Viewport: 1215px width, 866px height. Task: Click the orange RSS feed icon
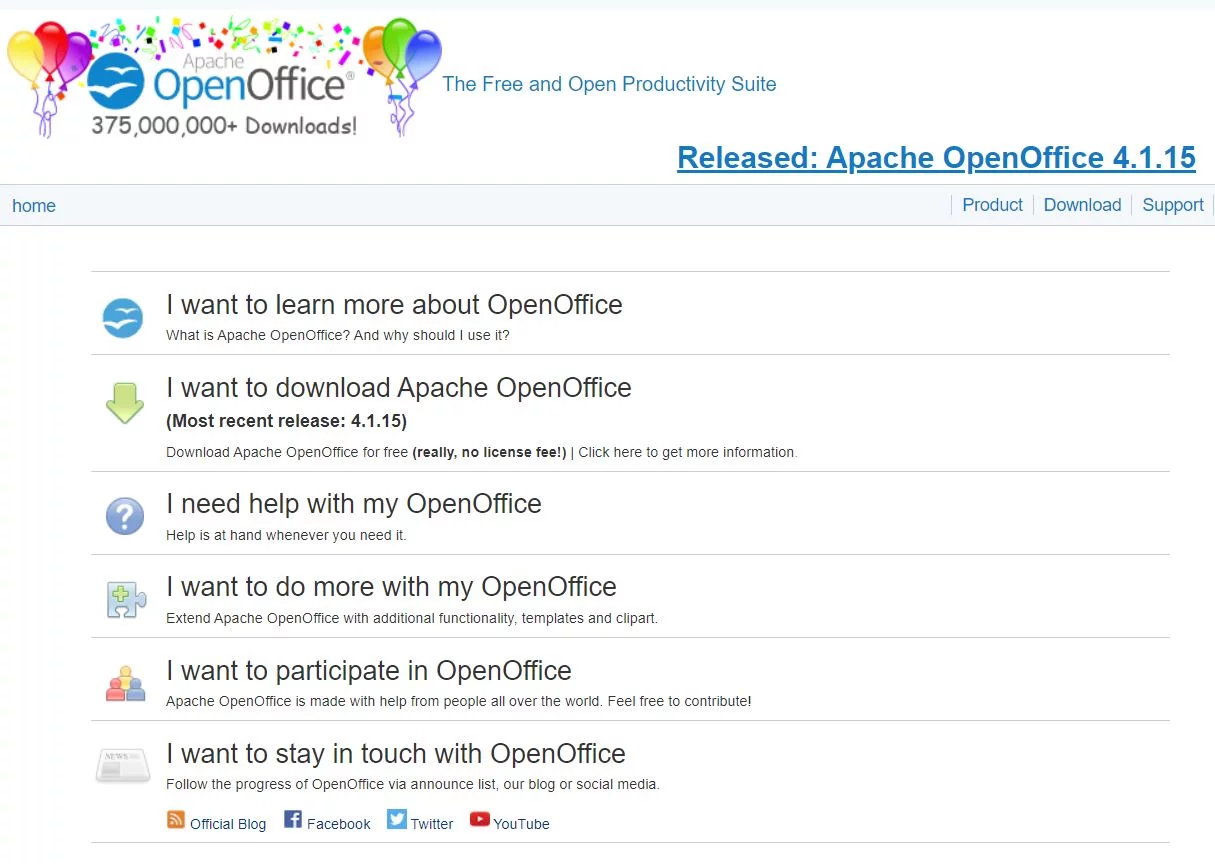tap(176, 819)
